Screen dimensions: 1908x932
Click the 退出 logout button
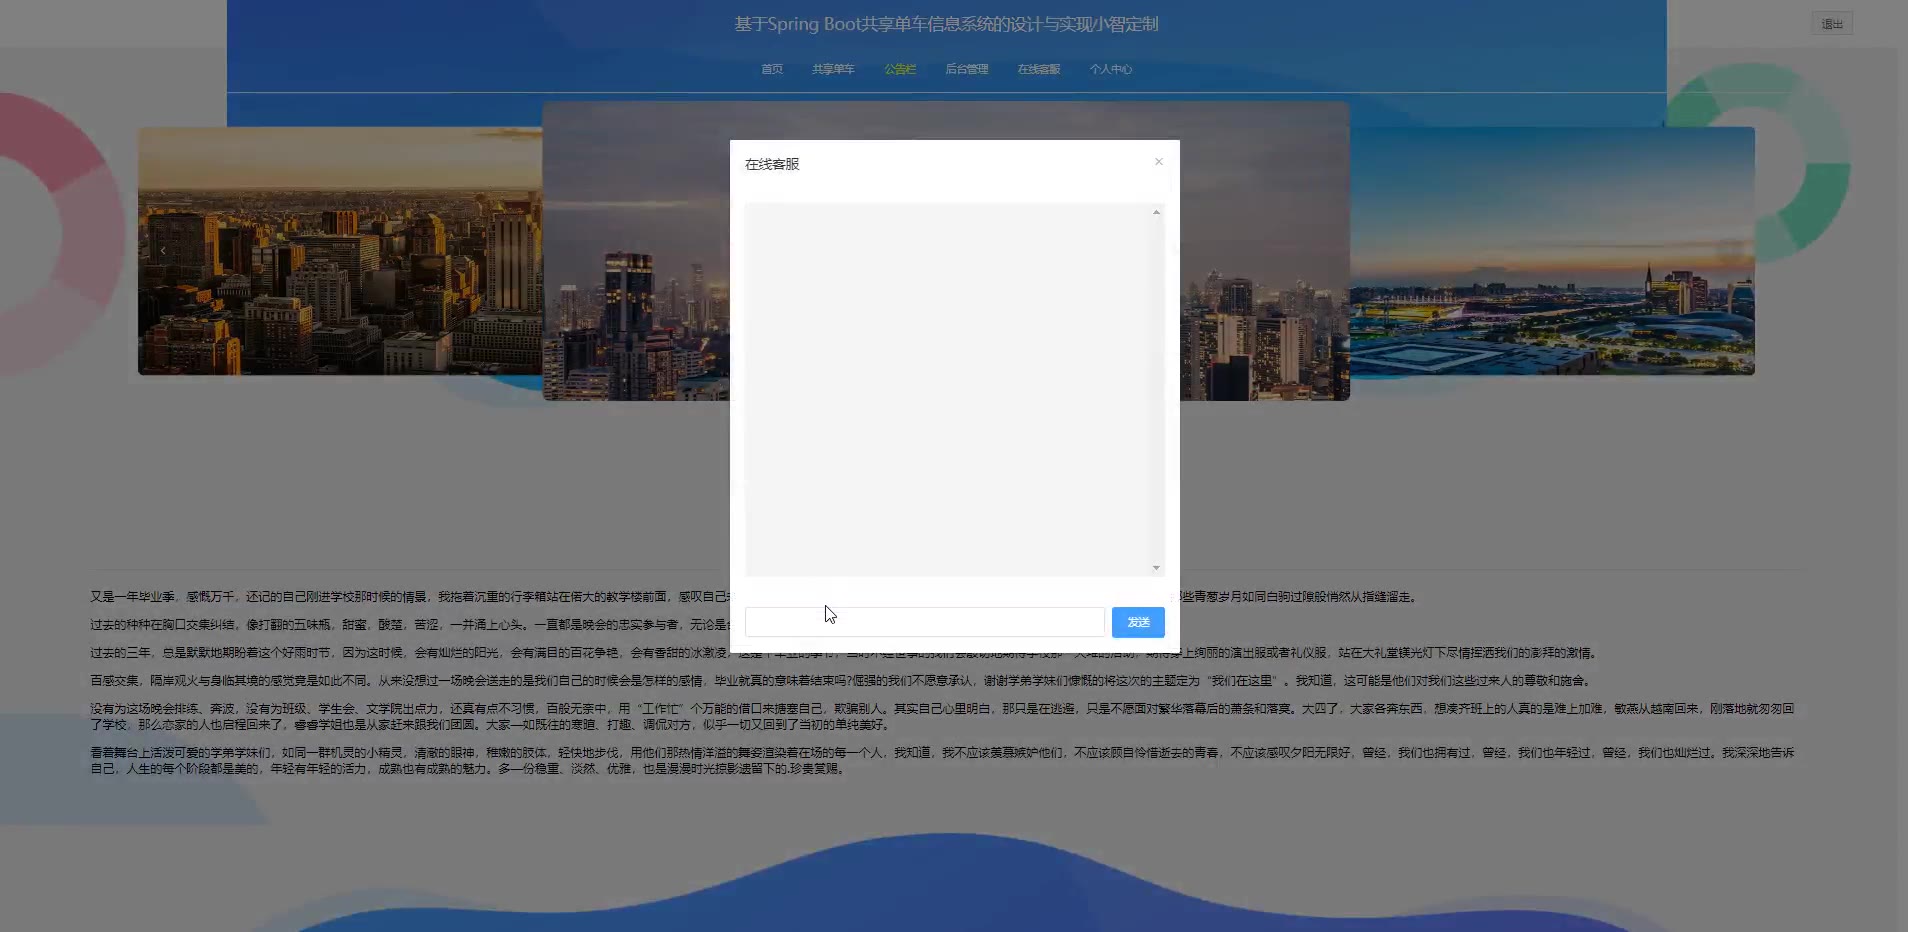pos(1831,24)
